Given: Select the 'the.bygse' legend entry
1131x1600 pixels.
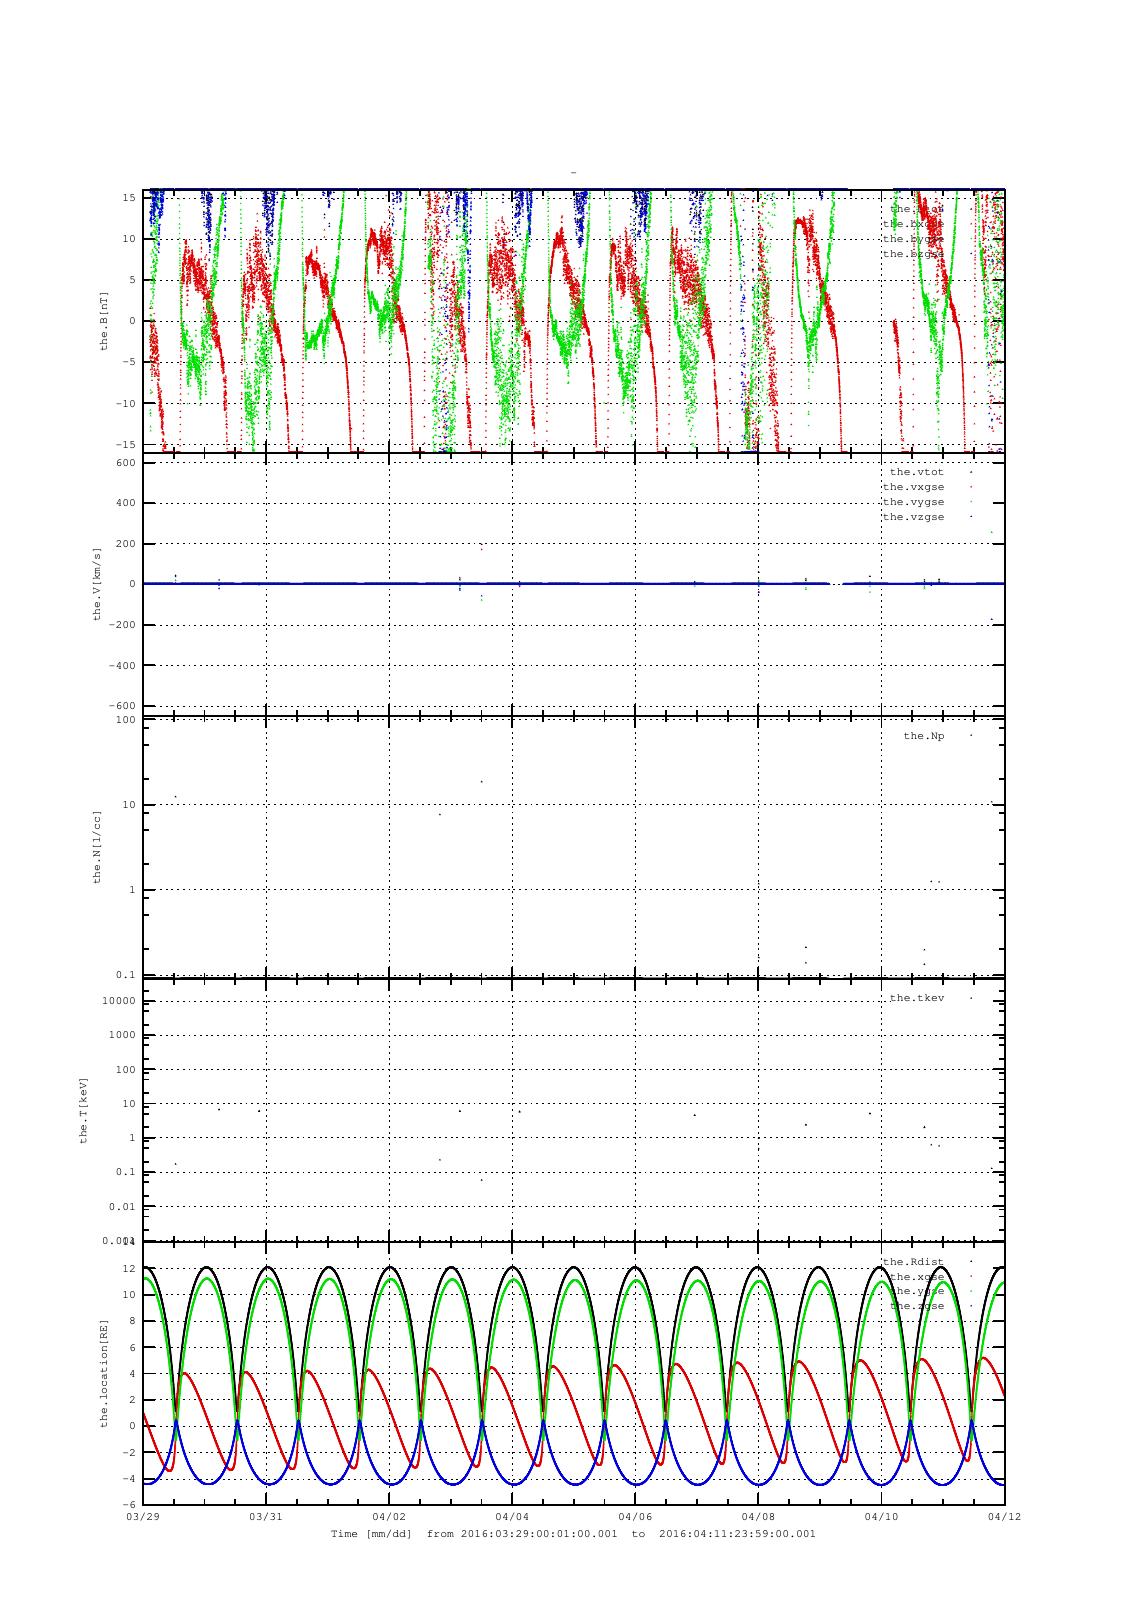Looking at the screenshot, I should tap(913, 239).
